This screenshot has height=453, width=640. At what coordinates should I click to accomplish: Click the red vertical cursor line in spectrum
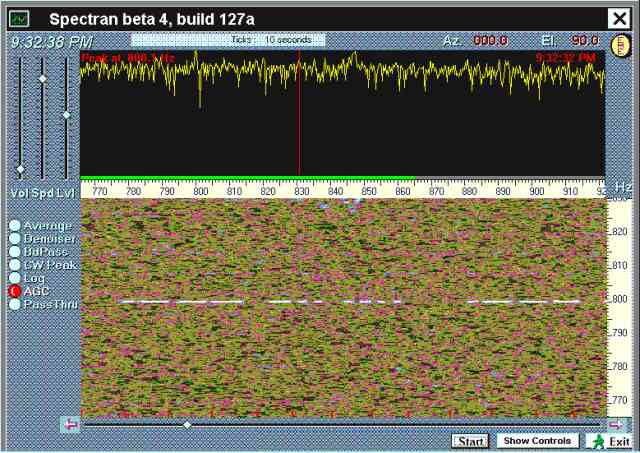tap(299, 113)
